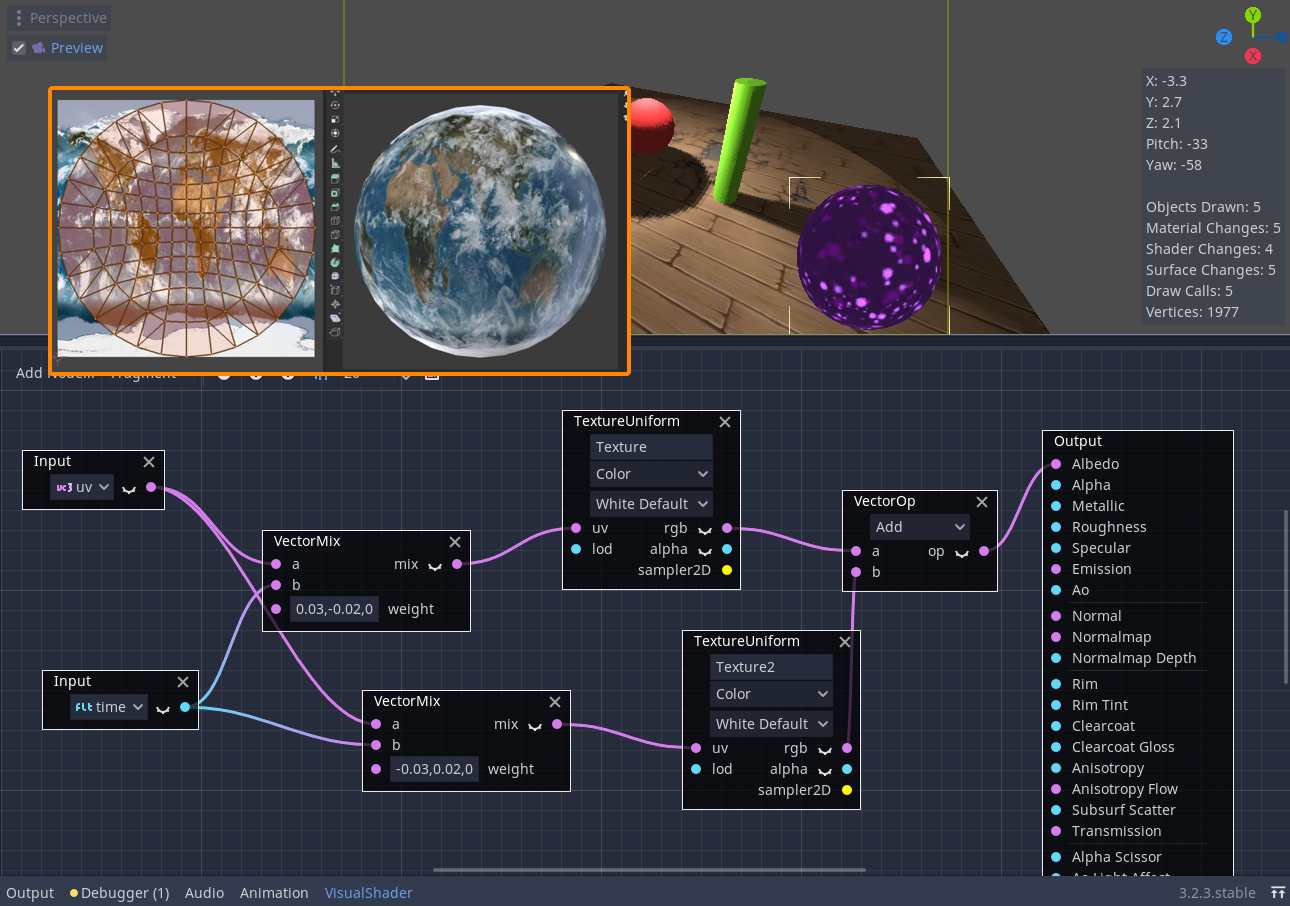
Task: Click the Y axis gizmo handle
Action: (1252, 16)
